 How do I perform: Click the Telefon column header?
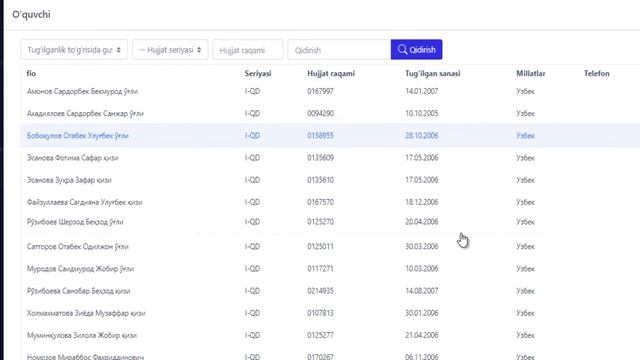pyautogui.click(x=597, y=73)
